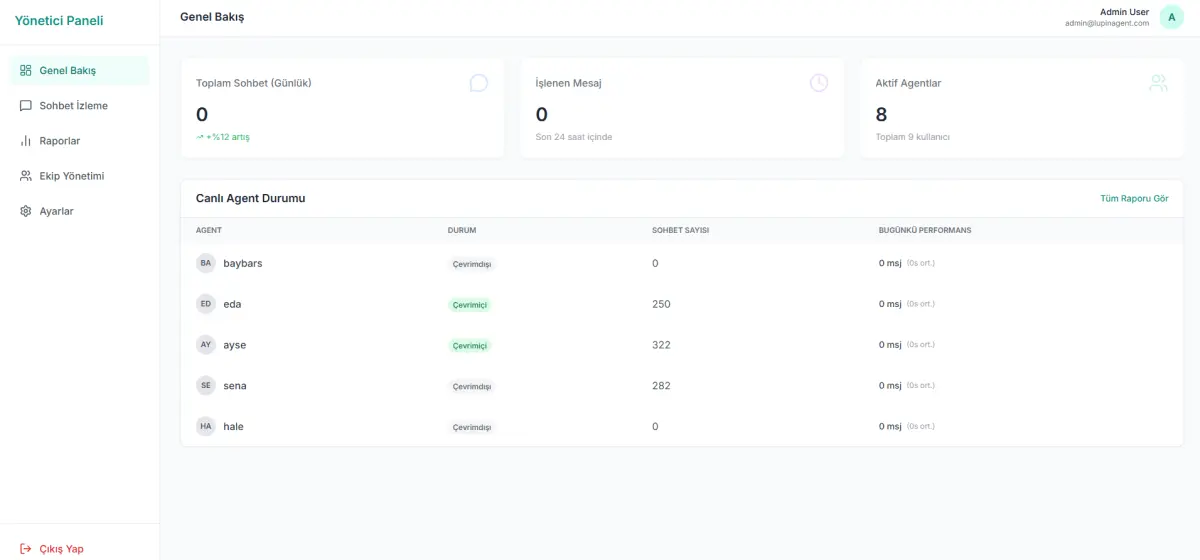Select the agent name hale
The width and height of the screenshot is (1200, 560).
click(x=233, y=426)
